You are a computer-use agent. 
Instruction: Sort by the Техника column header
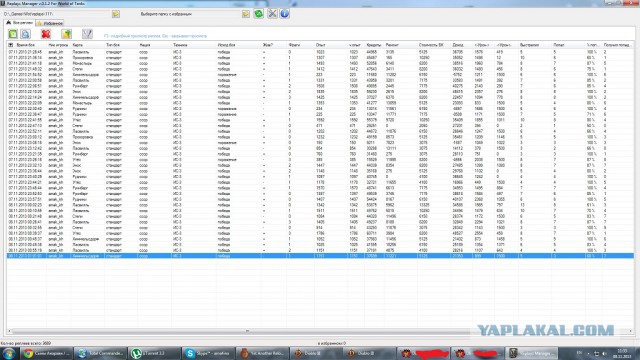(x=180, y=45)
